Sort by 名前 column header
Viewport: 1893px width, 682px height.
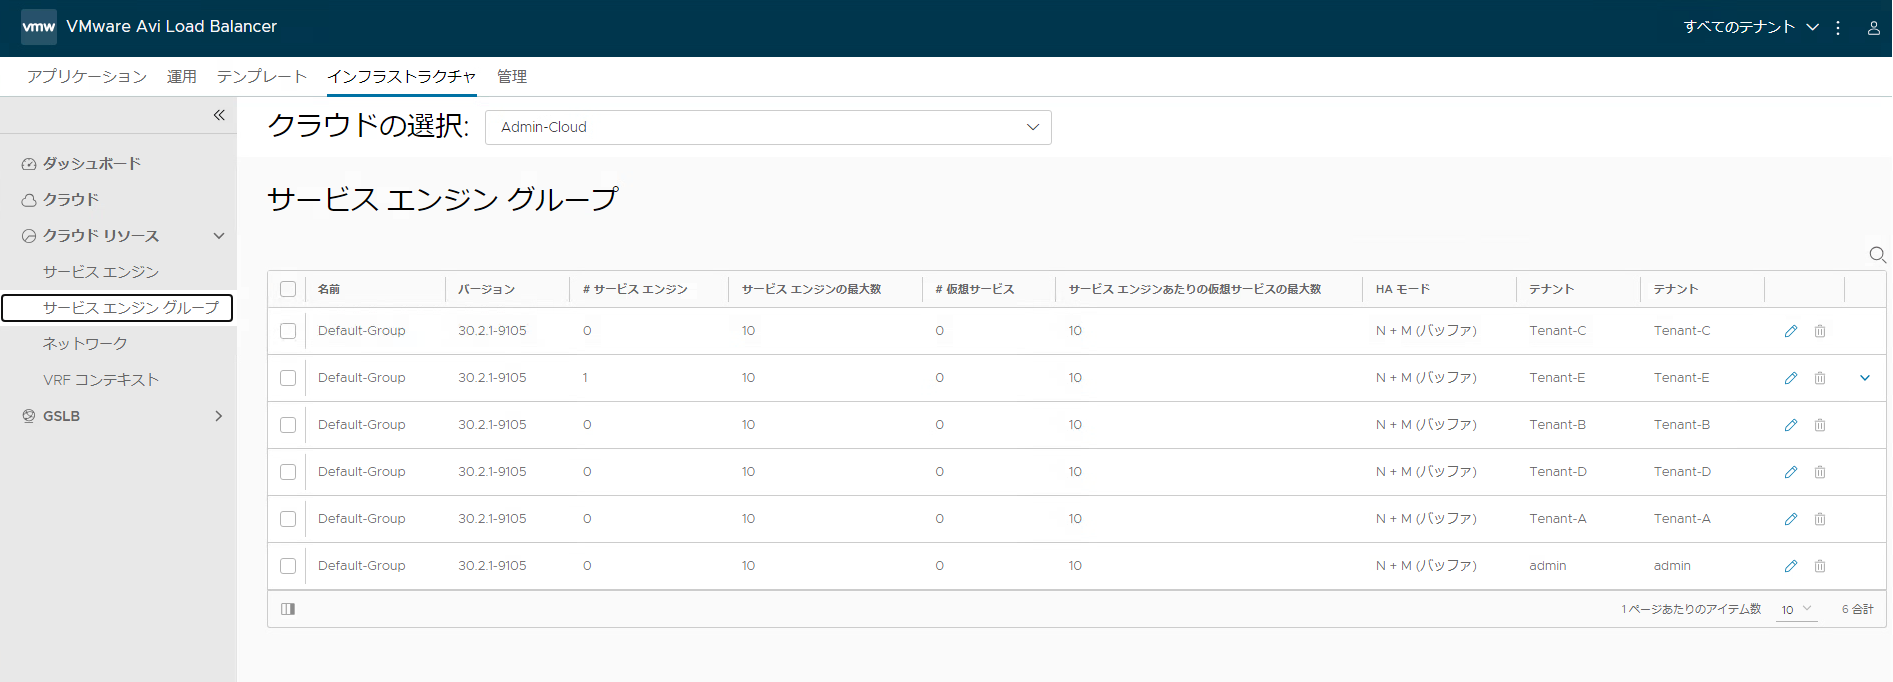coord(329,289)
